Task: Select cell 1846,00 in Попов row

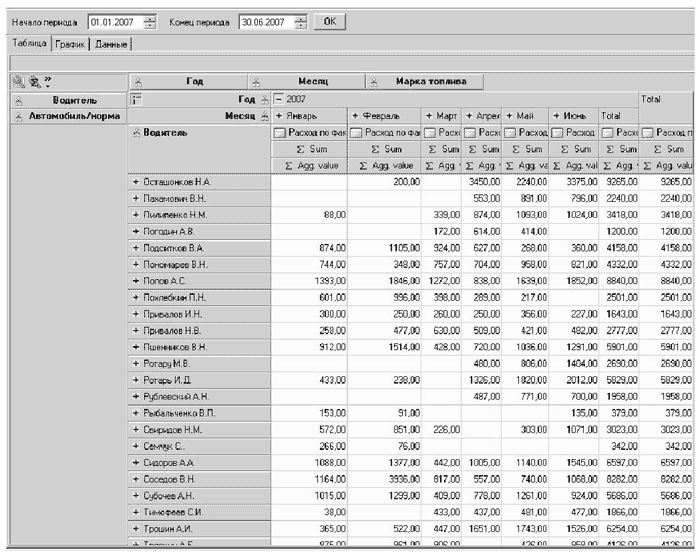Action: pos(384,281)
